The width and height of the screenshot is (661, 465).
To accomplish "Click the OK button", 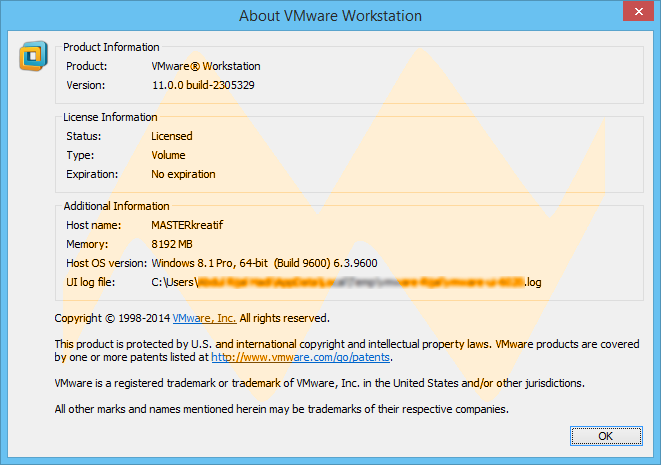I will pyautogui.click(x=606, y=435).
